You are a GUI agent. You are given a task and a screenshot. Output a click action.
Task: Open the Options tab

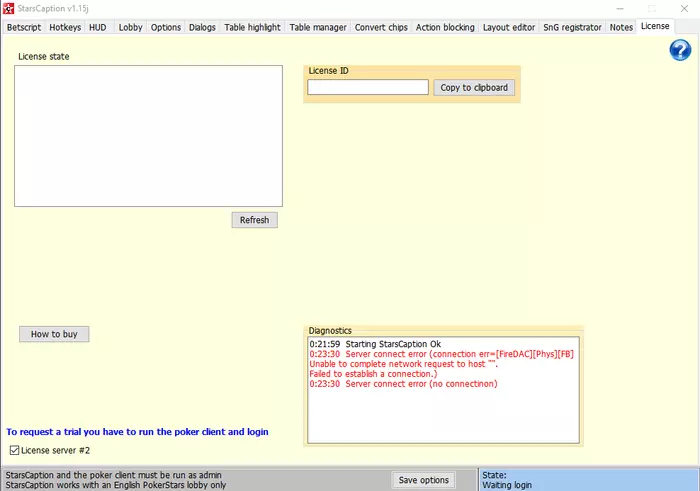[166, 27]
